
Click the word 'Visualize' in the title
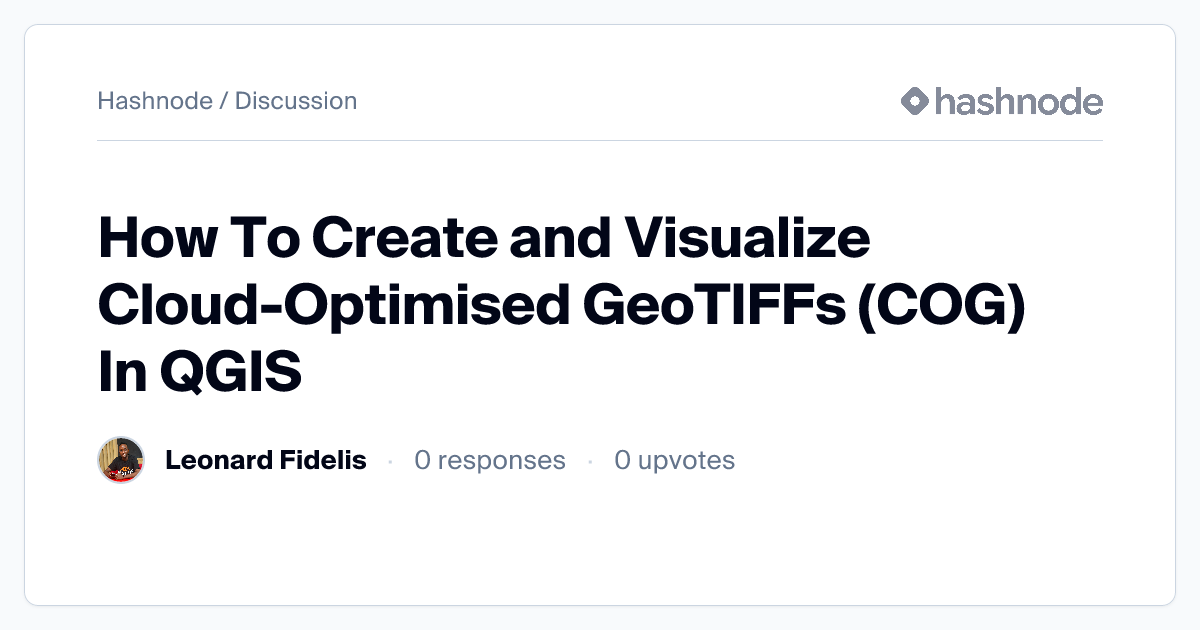click(x=747, y=240)
